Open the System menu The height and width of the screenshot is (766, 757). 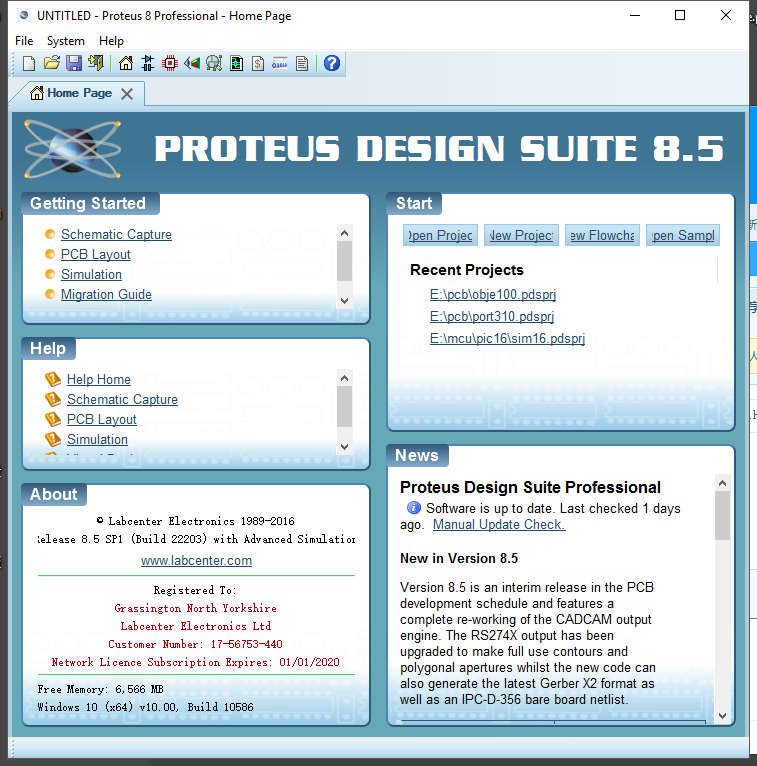[x=65, y=41]
